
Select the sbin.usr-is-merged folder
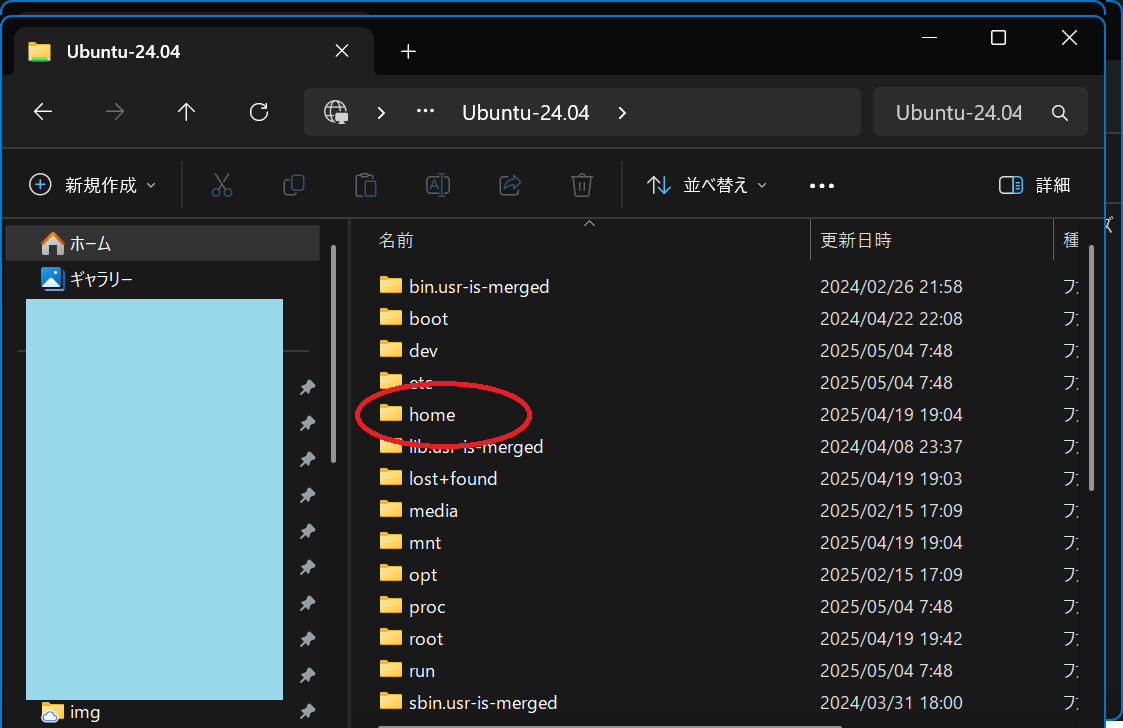[483, 703]
